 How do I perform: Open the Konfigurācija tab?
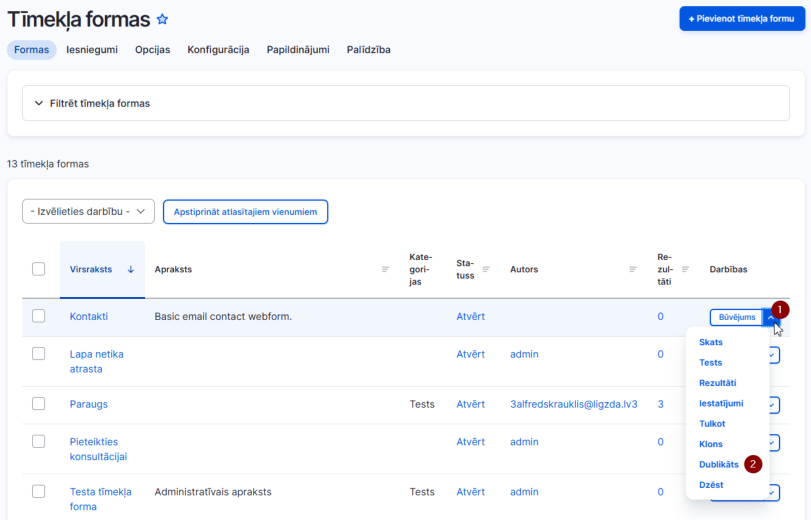coord(218,50)
